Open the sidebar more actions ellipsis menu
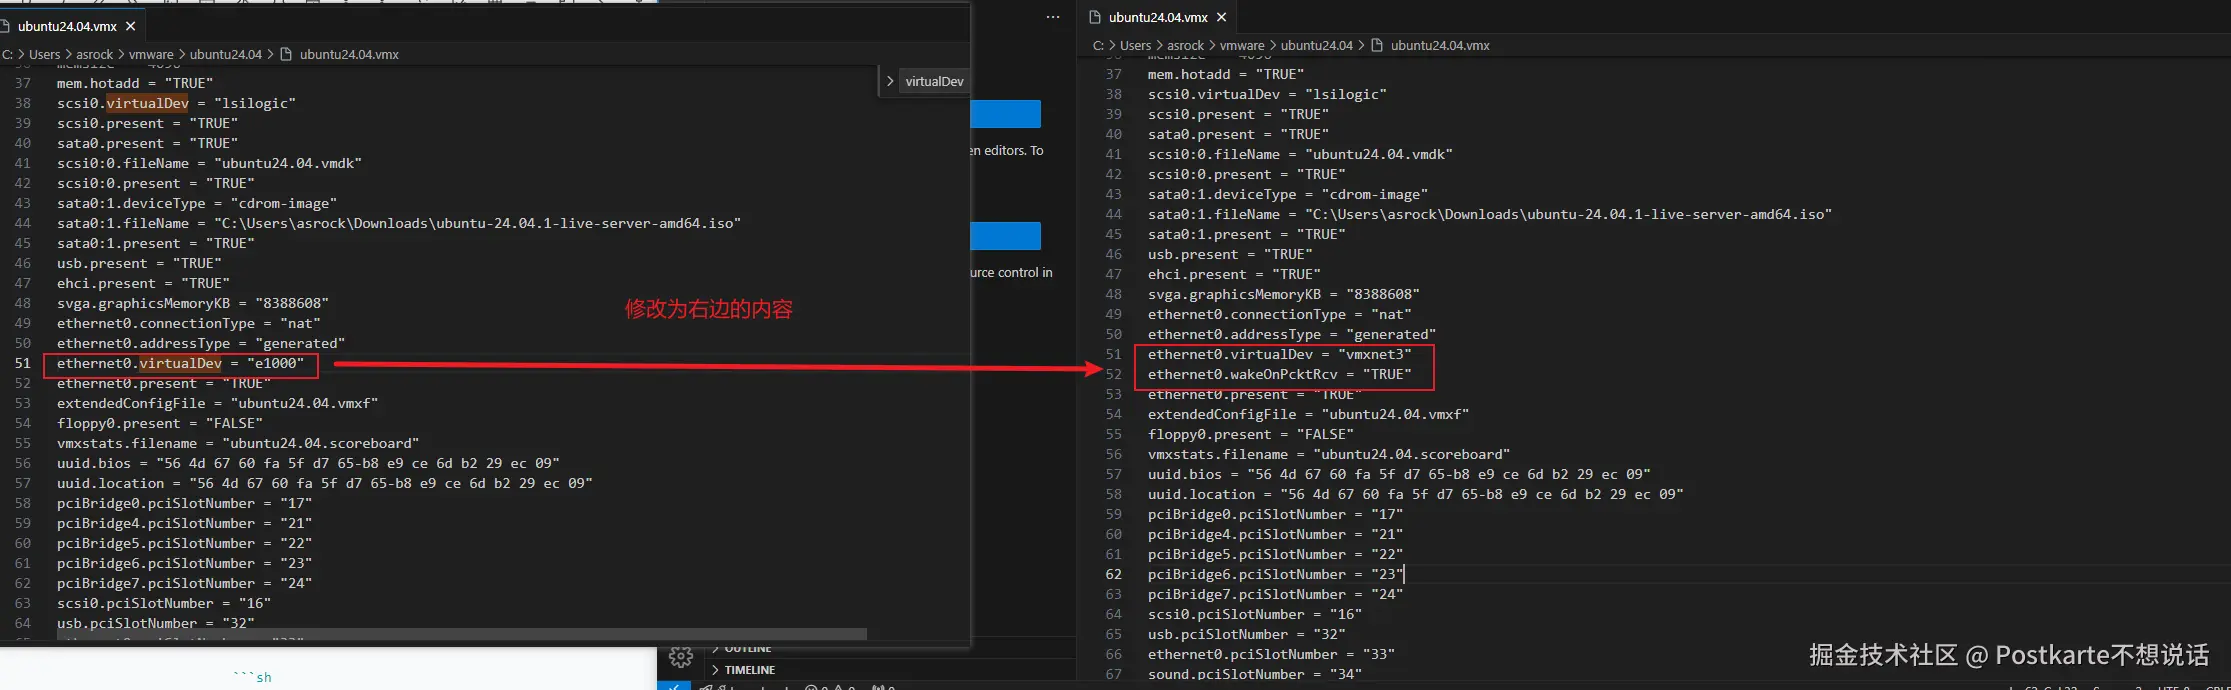2231x690 pixels. pos(1052,17)
